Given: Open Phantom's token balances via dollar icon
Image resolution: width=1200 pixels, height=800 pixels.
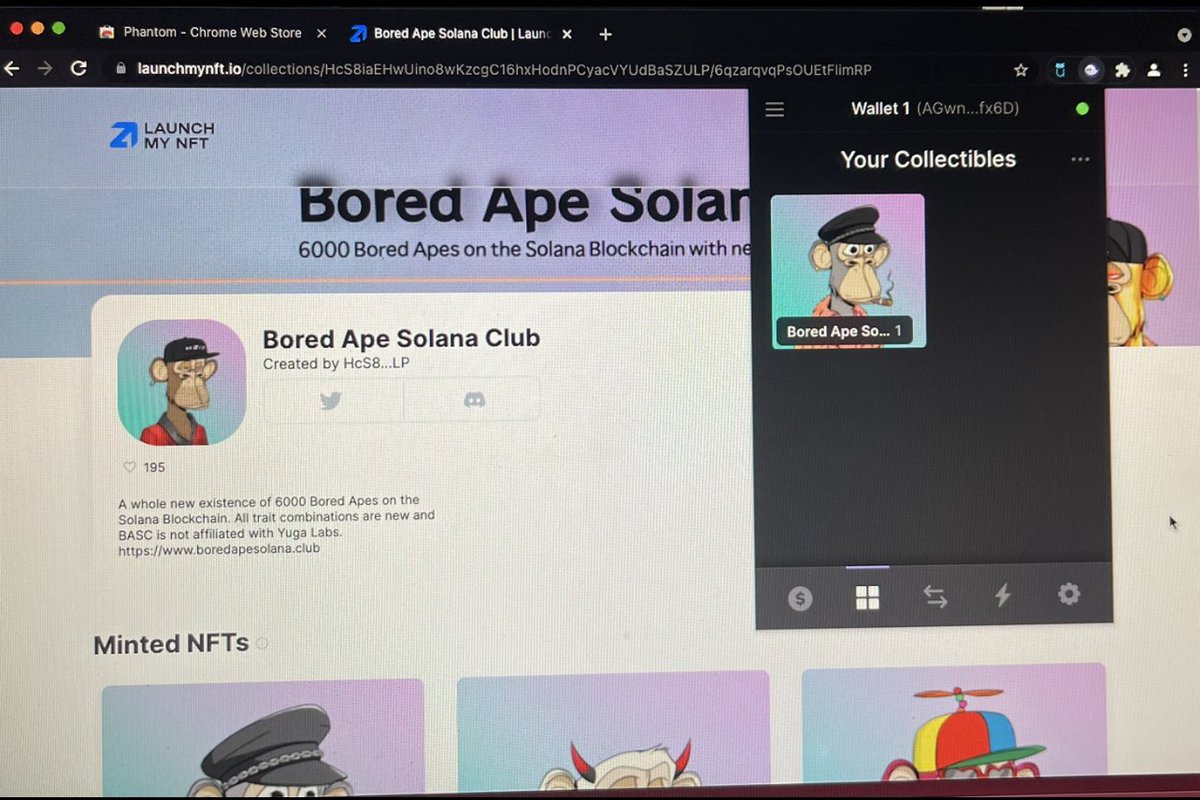Looking at the screenshot, I should 800,596.
